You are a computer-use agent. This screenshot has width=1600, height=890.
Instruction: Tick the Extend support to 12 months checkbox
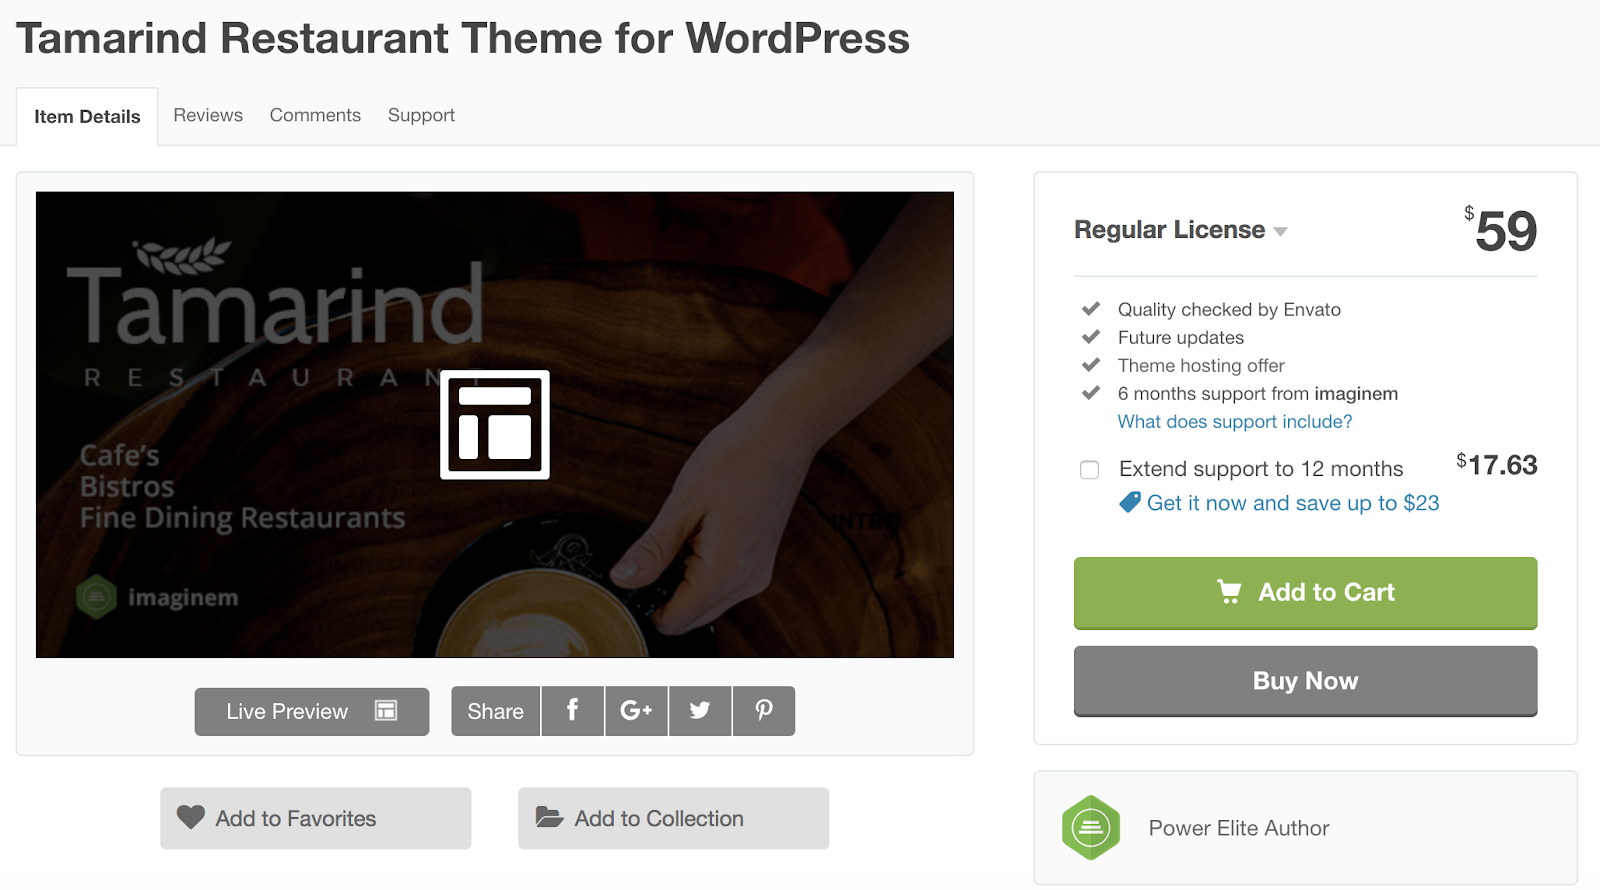1090,470
